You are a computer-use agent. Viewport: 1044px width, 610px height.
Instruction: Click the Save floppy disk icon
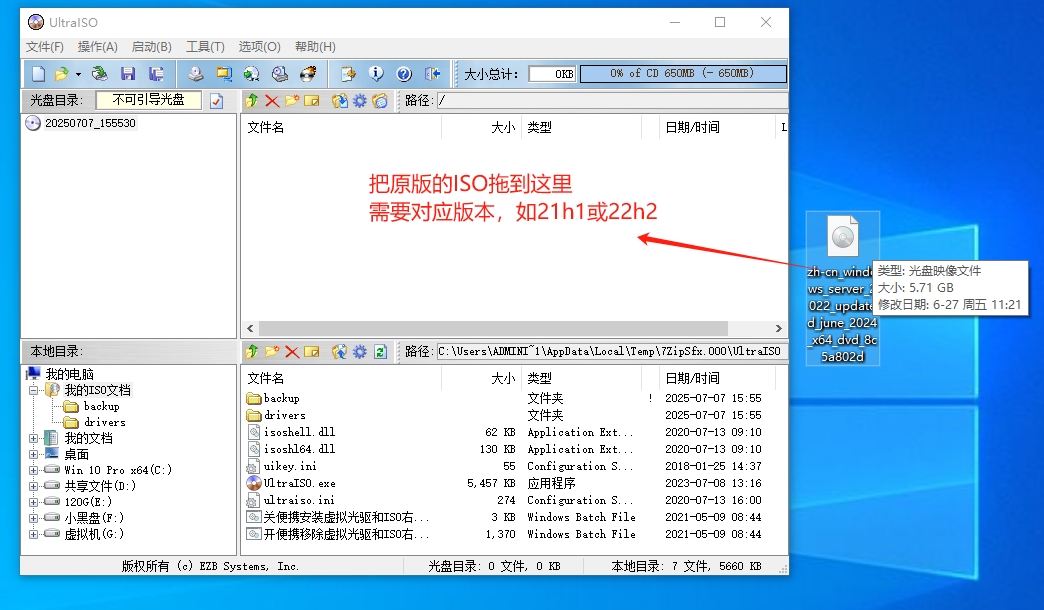[128, 74]
